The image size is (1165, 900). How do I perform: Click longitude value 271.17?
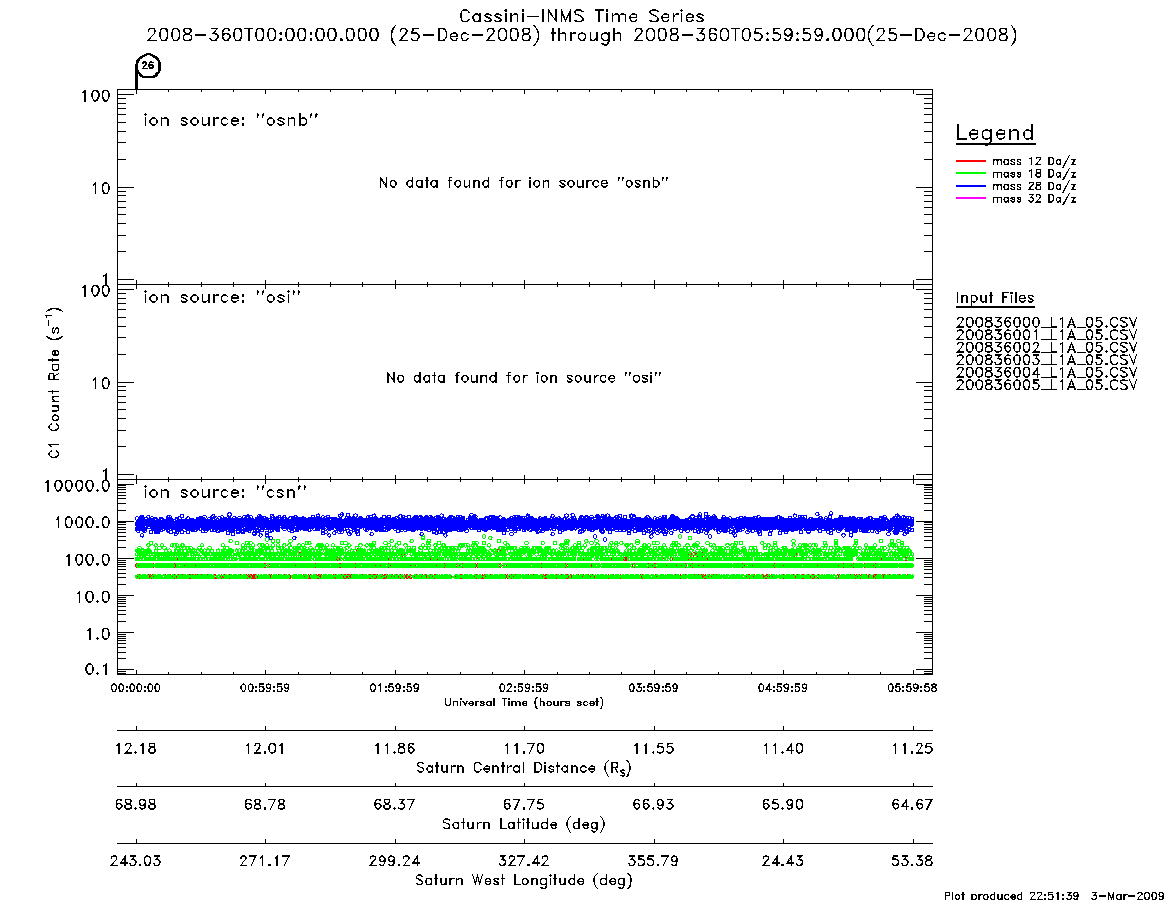[265, 861]
